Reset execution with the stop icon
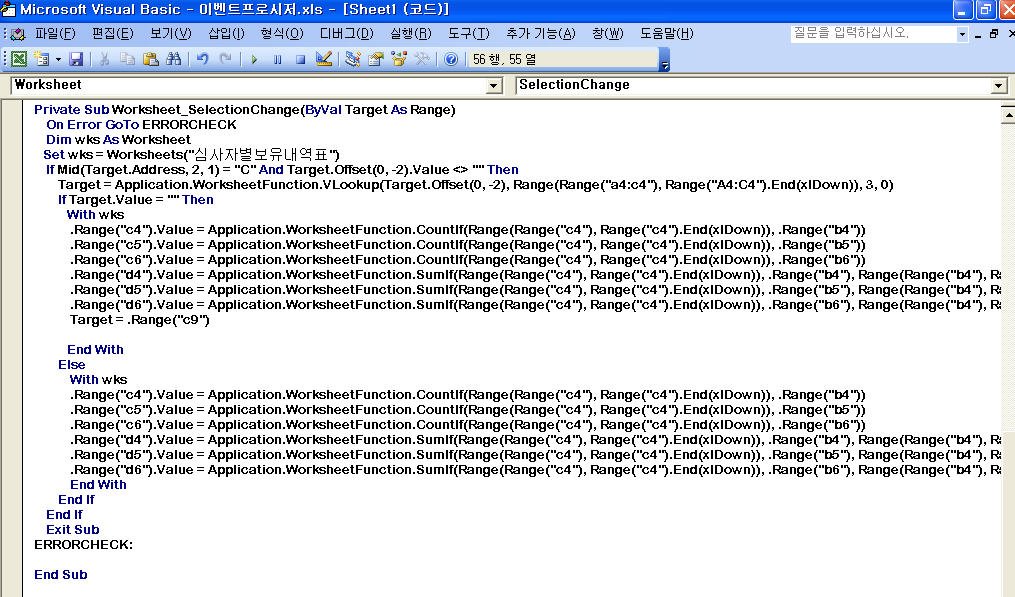 pos(300,60)
